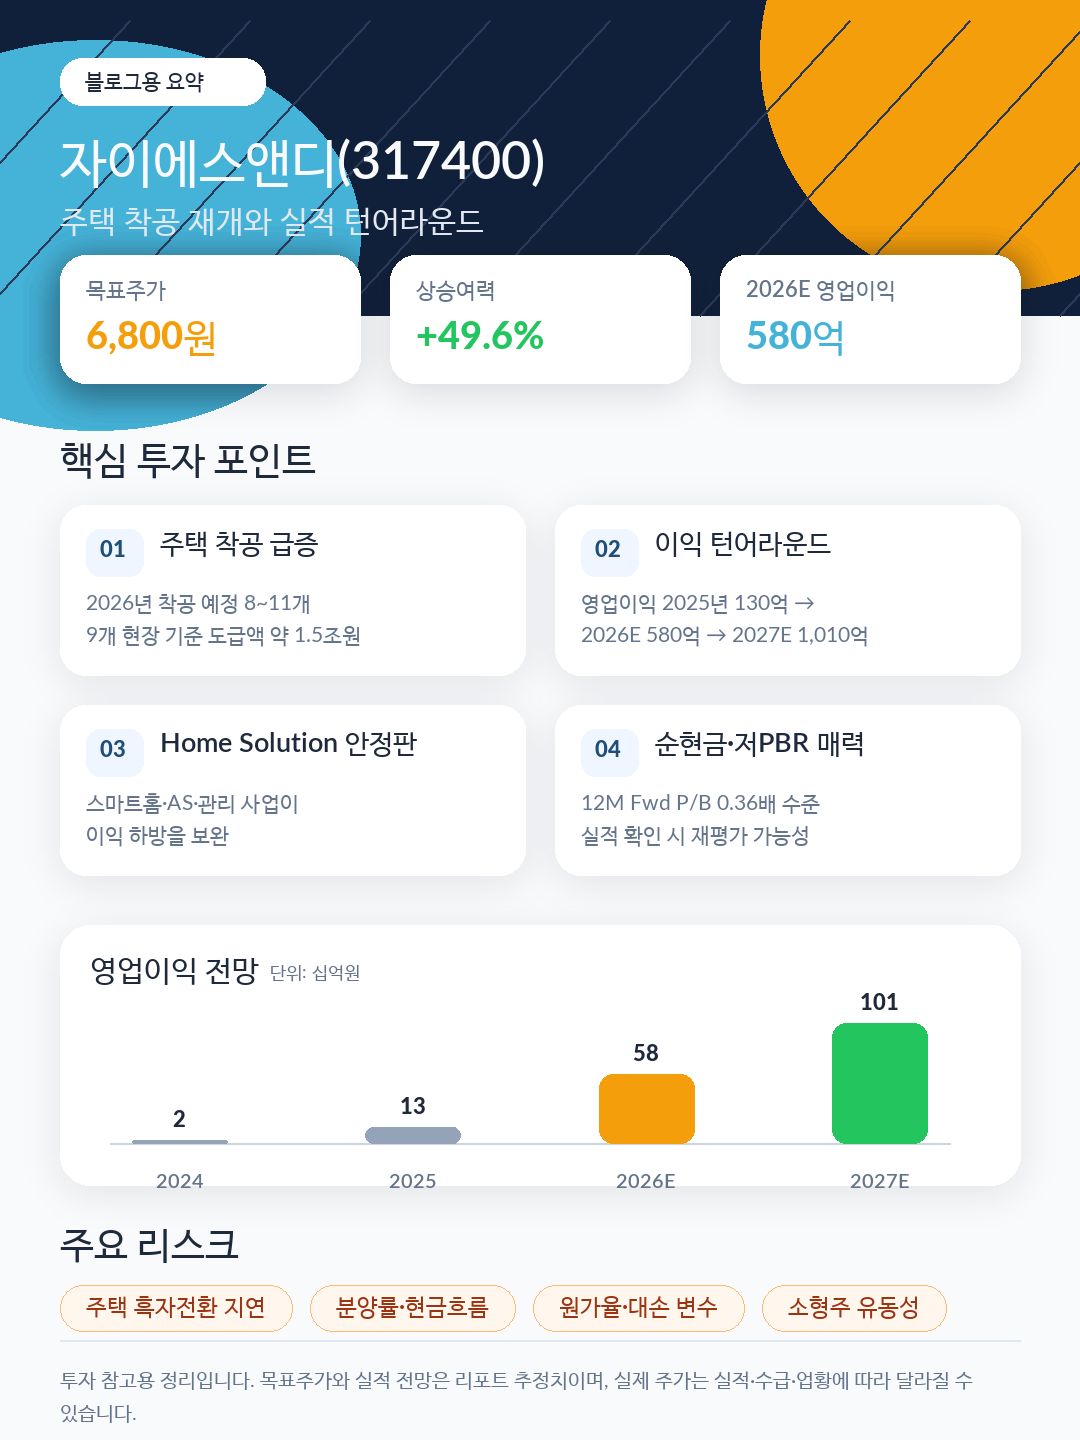The width and height of the screenshot is (1080, 1440).
Task: Click the 04 number badge
Action: [609, 749]
